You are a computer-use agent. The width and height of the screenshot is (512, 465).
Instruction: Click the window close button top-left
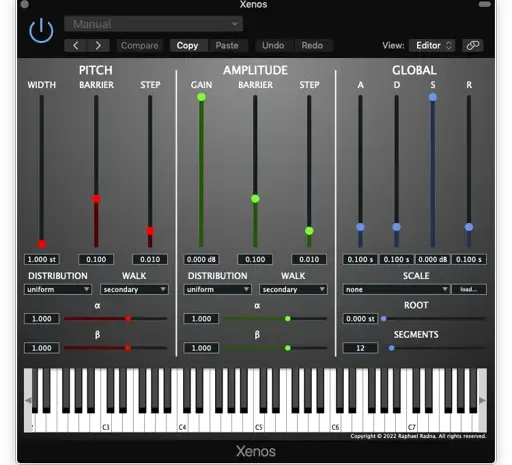pyautogui.click(x=25, y=4)
